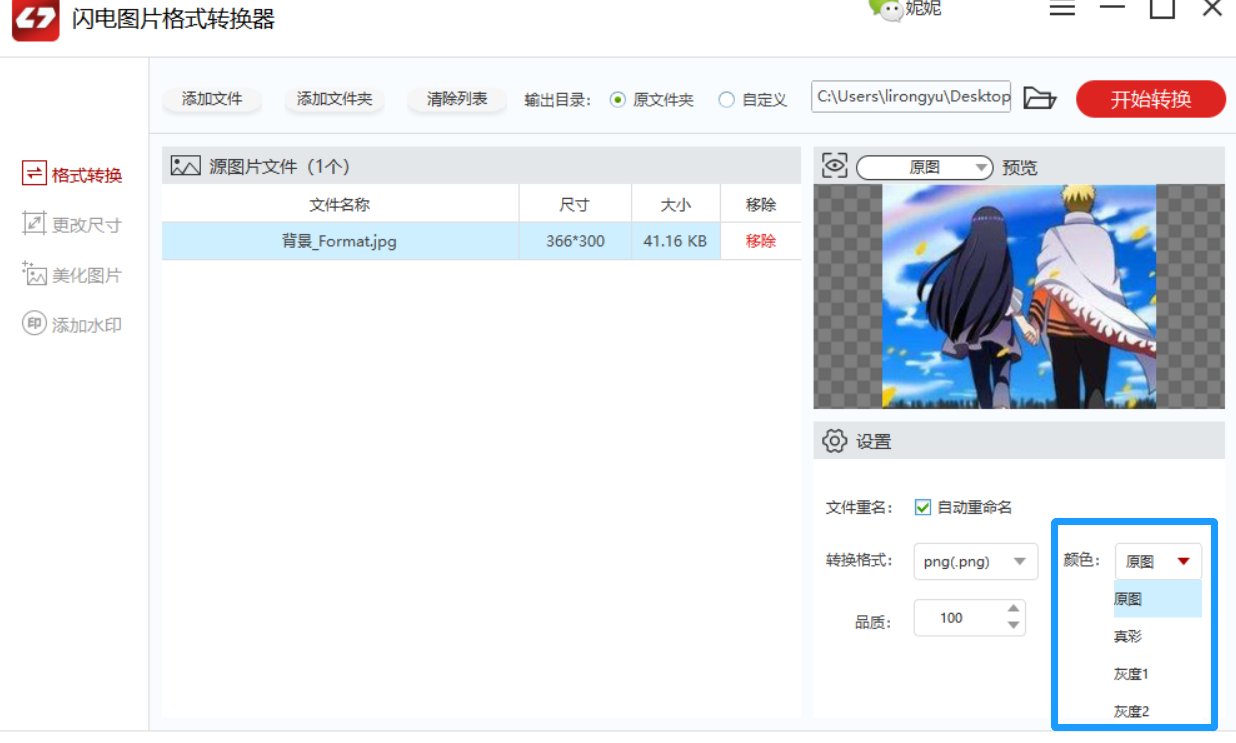
Task: Open the hamburger menu in the title bar
Action: point(1062,9)
